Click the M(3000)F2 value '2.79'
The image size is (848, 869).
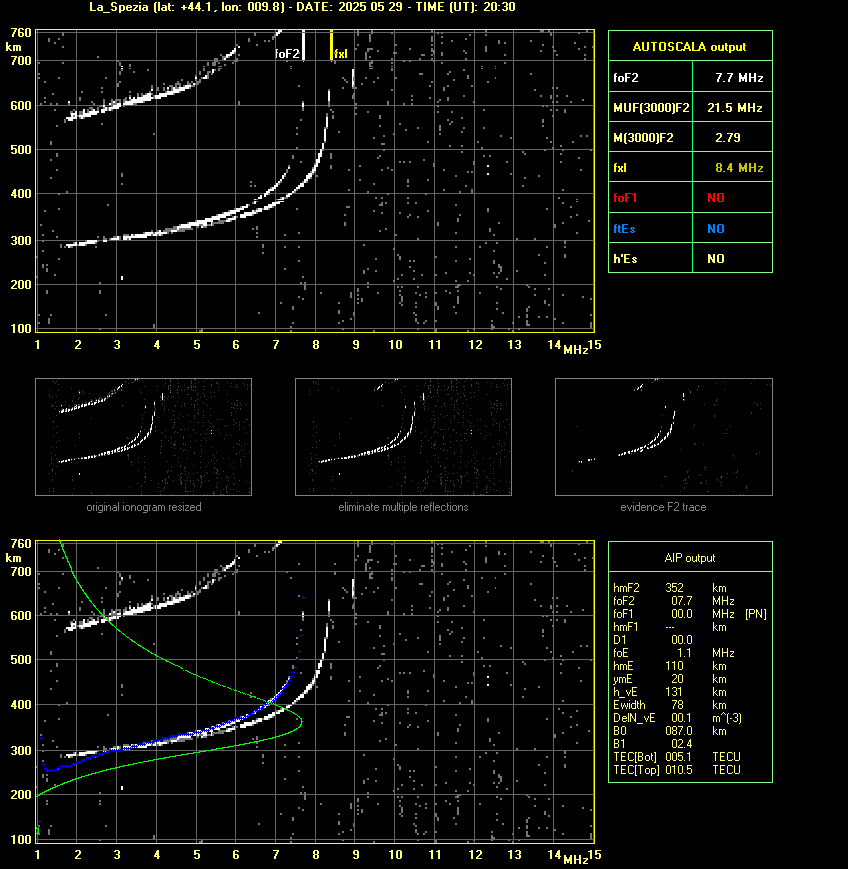[x=728, y=137]
